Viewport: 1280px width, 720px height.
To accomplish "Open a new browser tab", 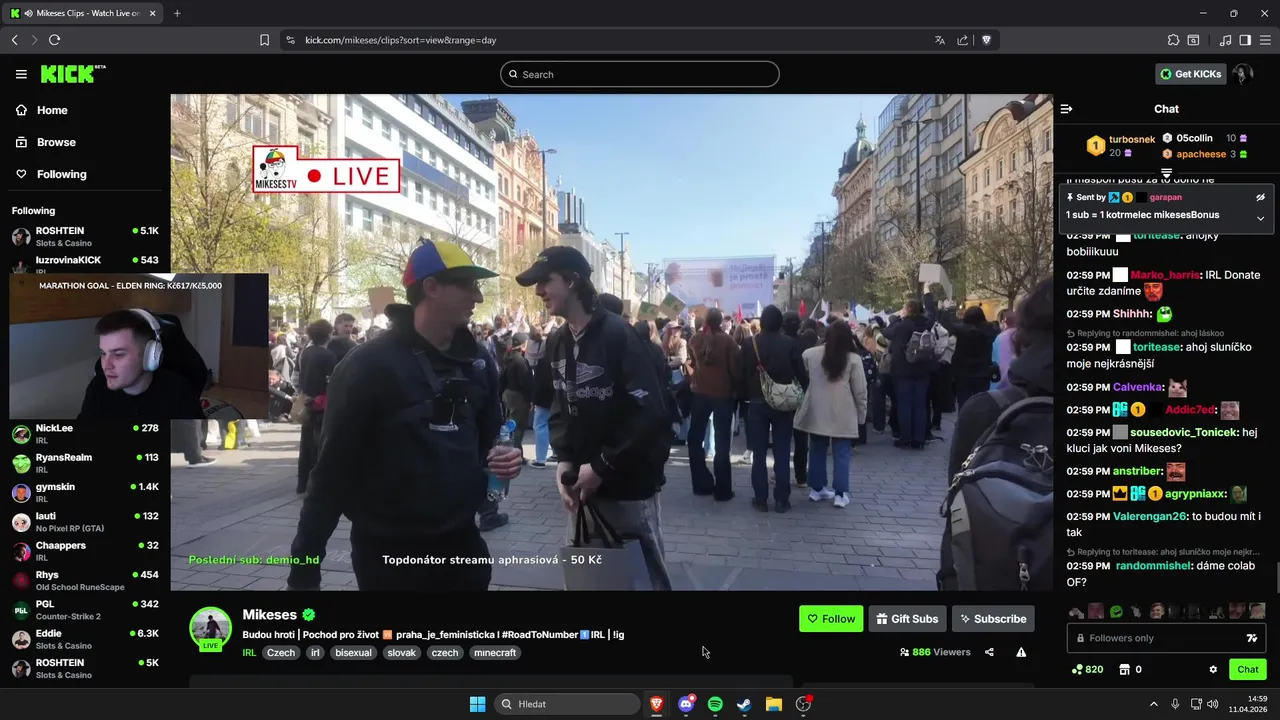I will [177, 13].
